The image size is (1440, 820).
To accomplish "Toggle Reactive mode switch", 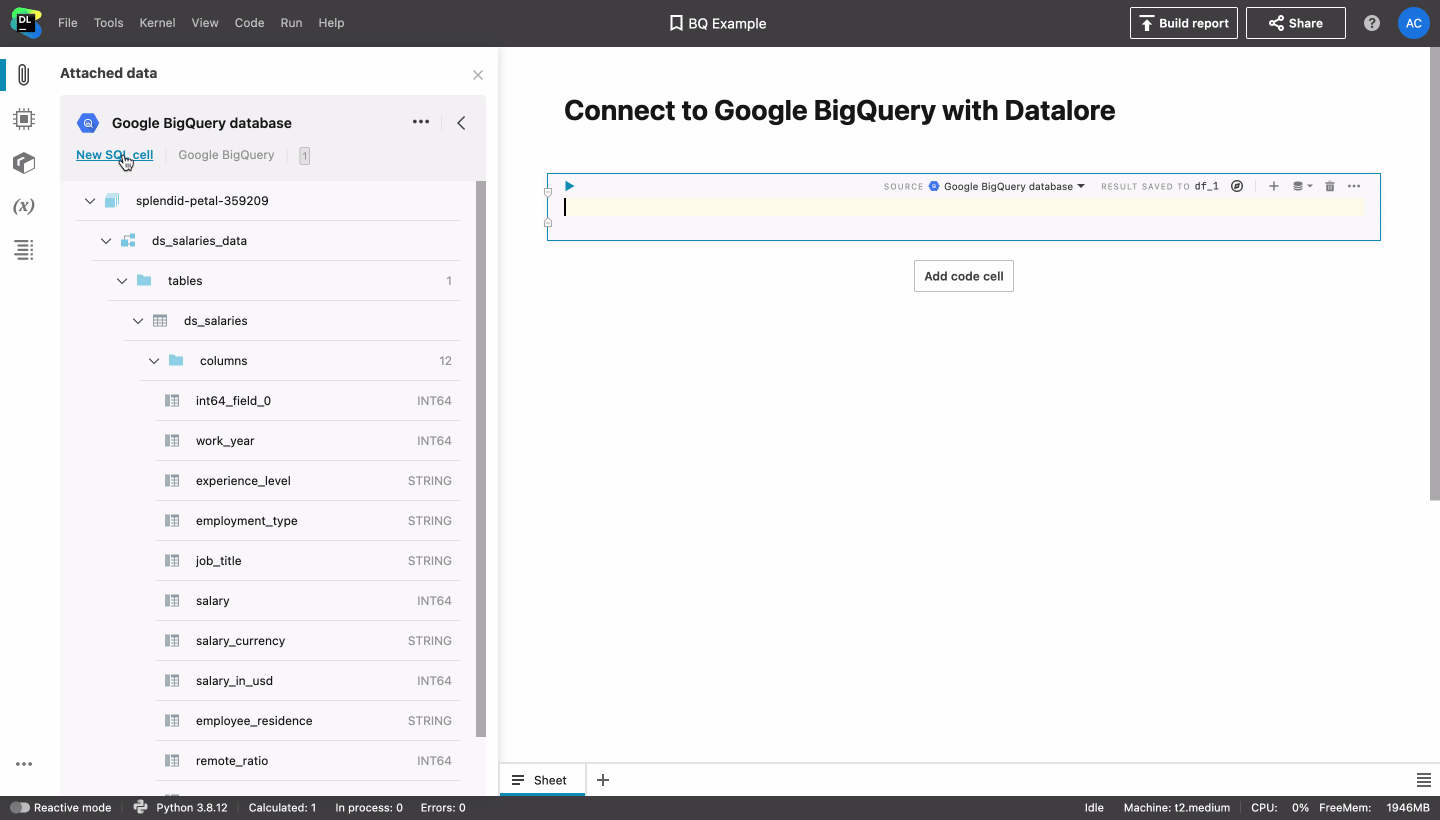I will [20, 808].
